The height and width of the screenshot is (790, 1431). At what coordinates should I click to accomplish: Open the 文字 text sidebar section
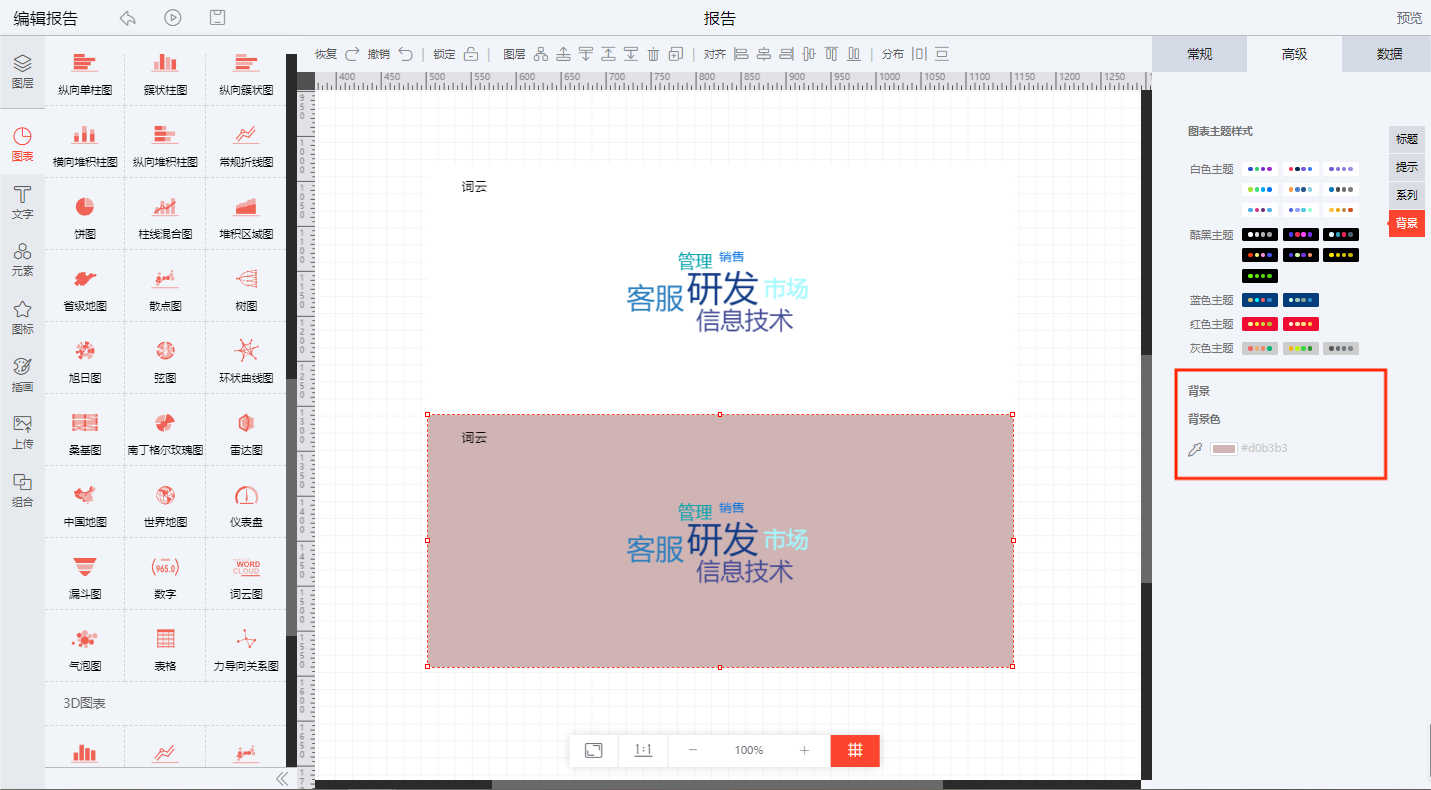pos(22,202)
